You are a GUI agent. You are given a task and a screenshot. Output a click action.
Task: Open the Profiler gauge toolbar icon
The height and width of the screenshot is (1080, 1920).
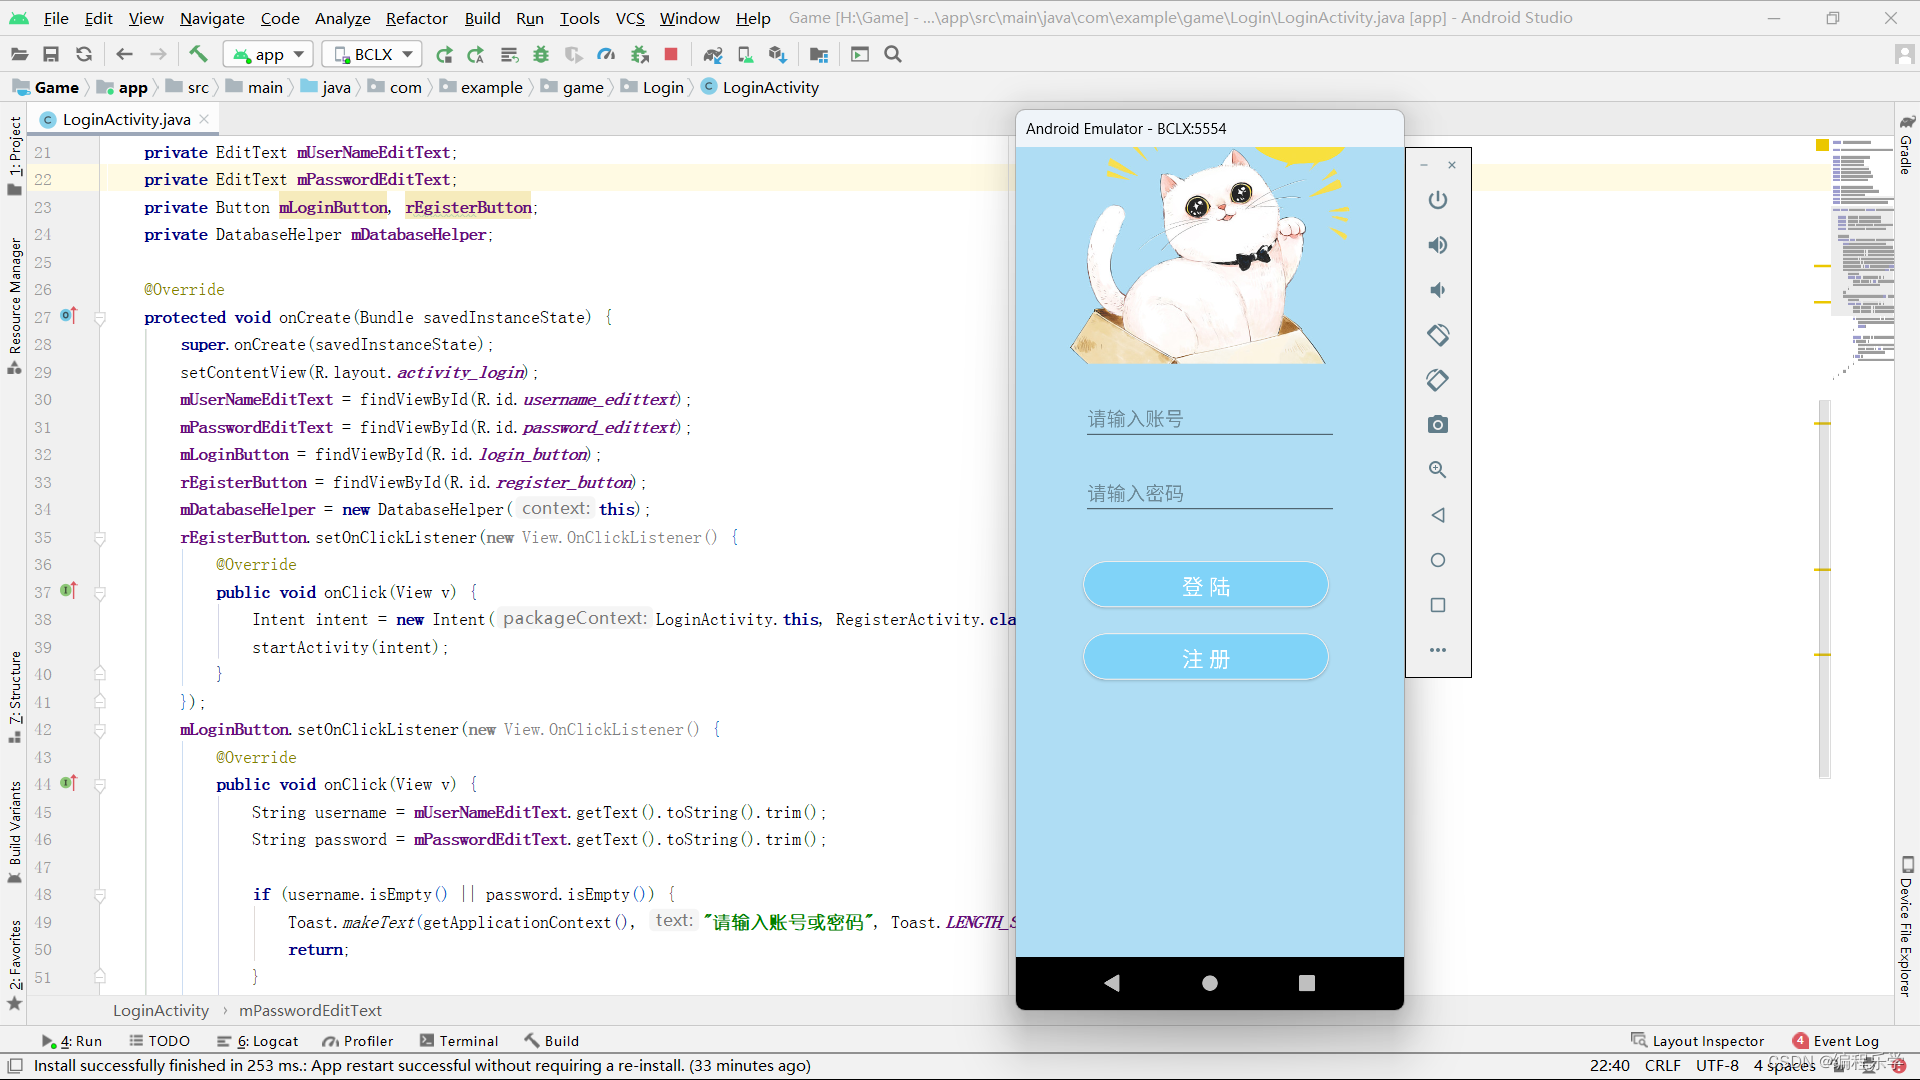(x=606, y=54)
